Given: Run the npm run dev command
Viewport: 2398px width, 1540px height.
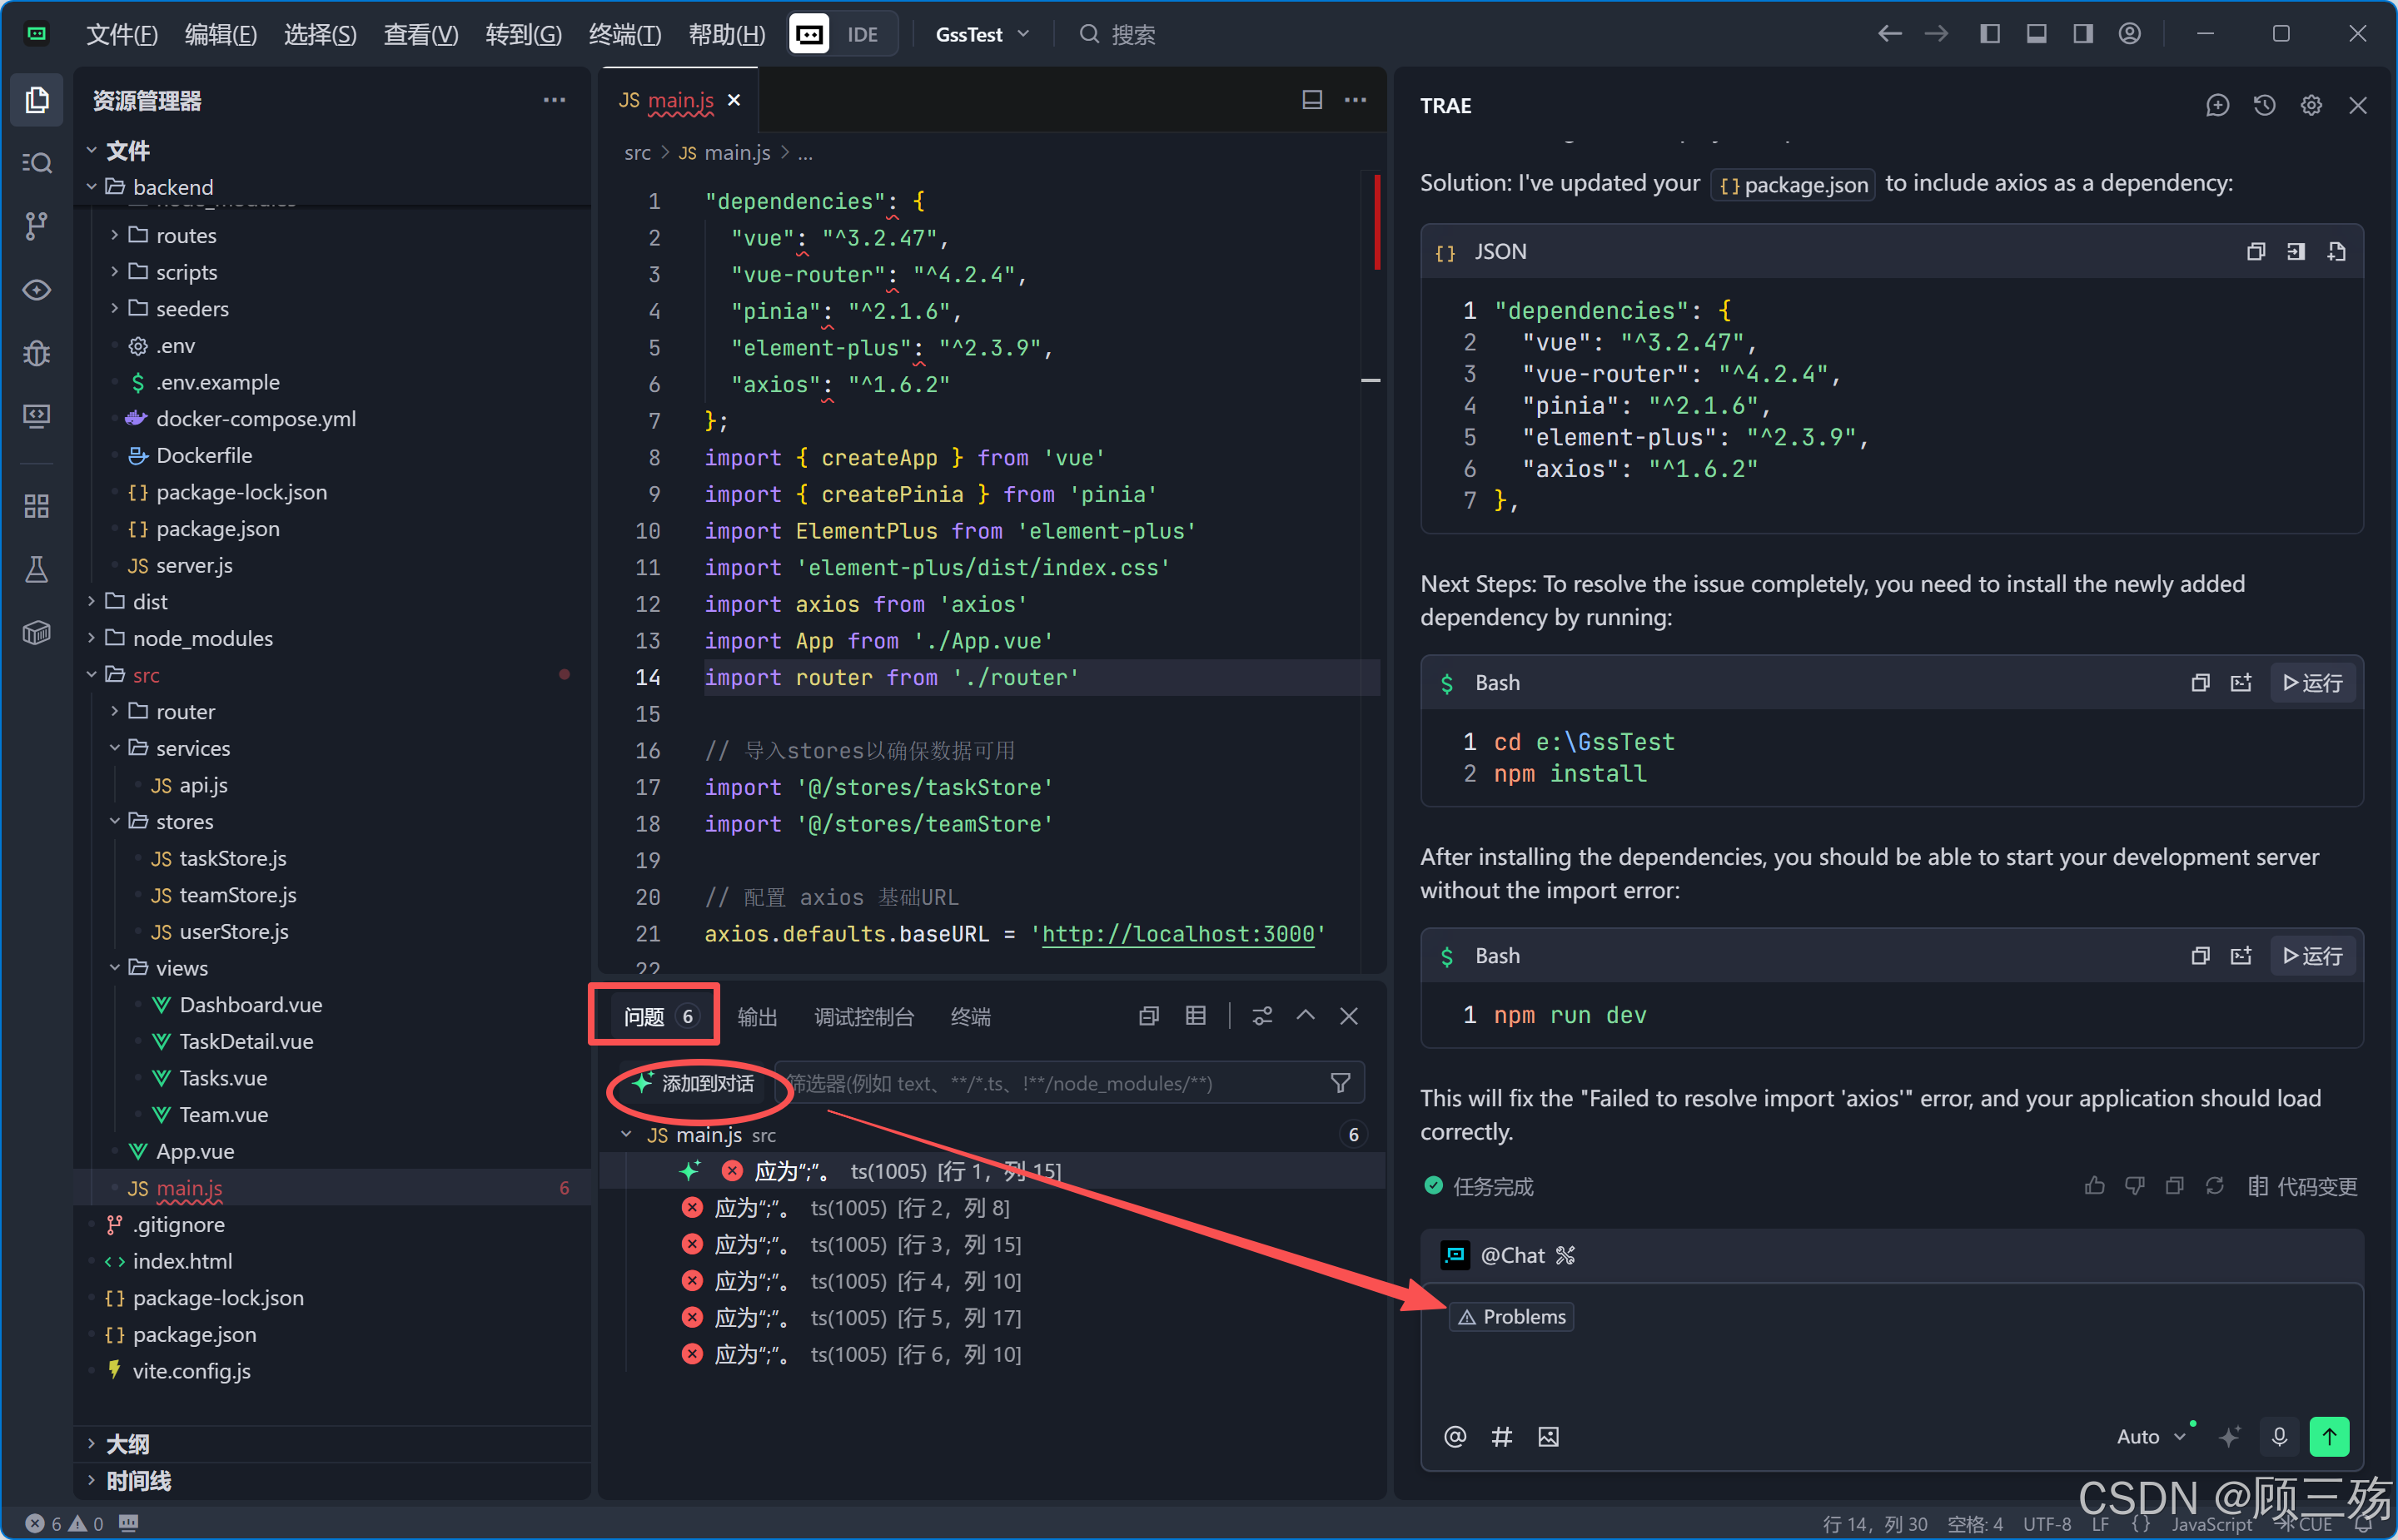Looking at the screenshot, I should [2312, 956].
